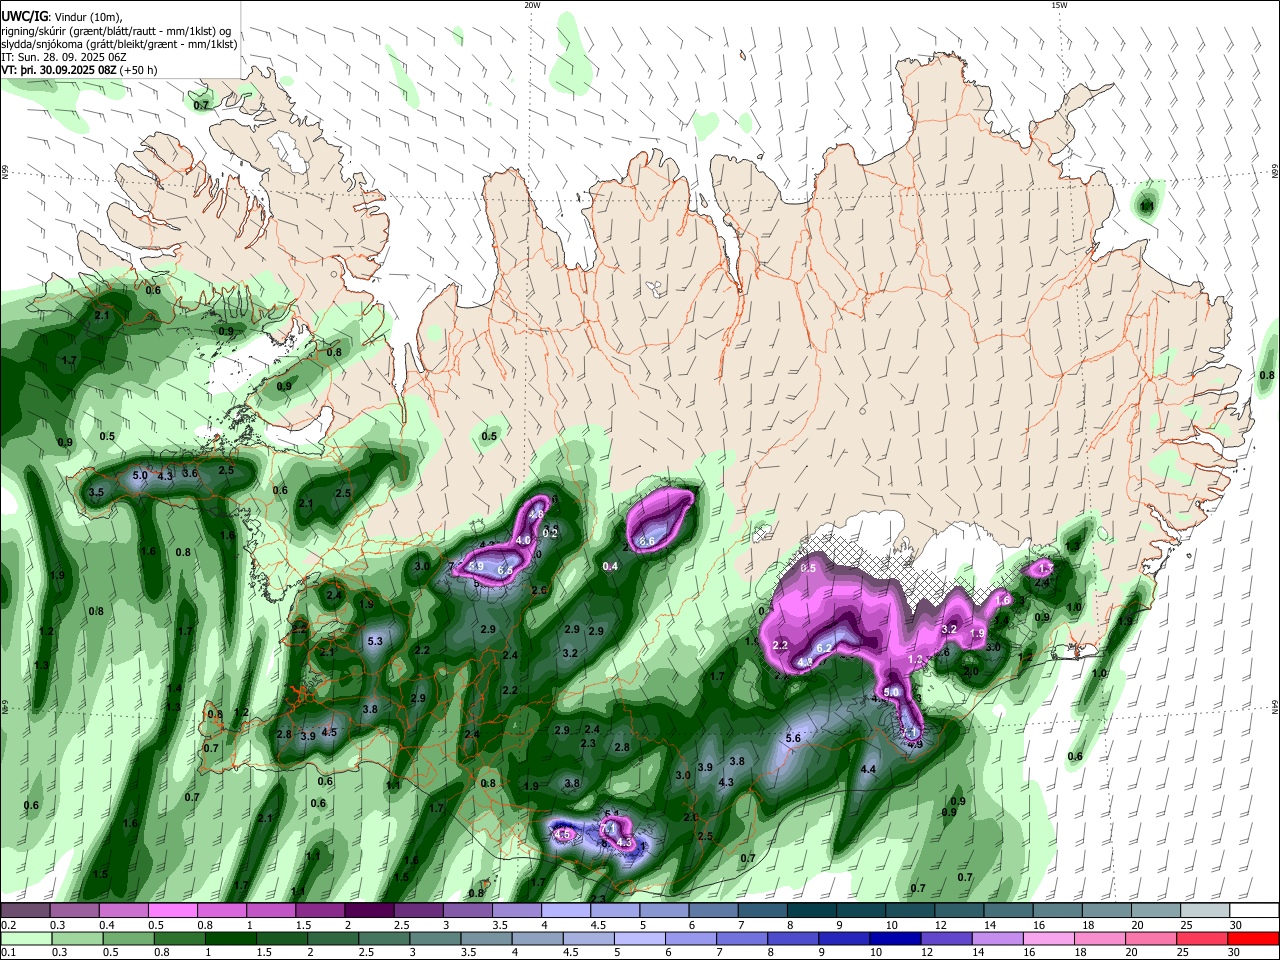
Task: Select the white 30 swatch in upper snow legend
Action: [x=1254, y=910]
